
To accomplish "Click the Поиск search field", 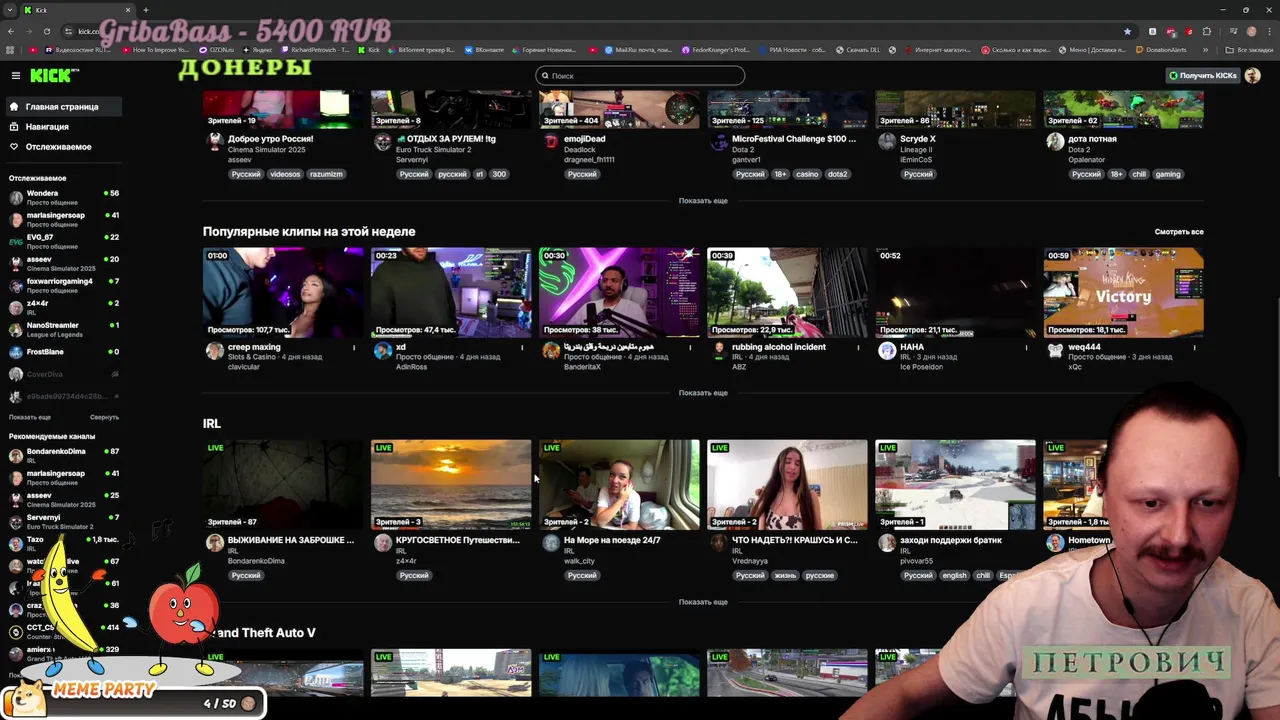I will tap(640, 76).
